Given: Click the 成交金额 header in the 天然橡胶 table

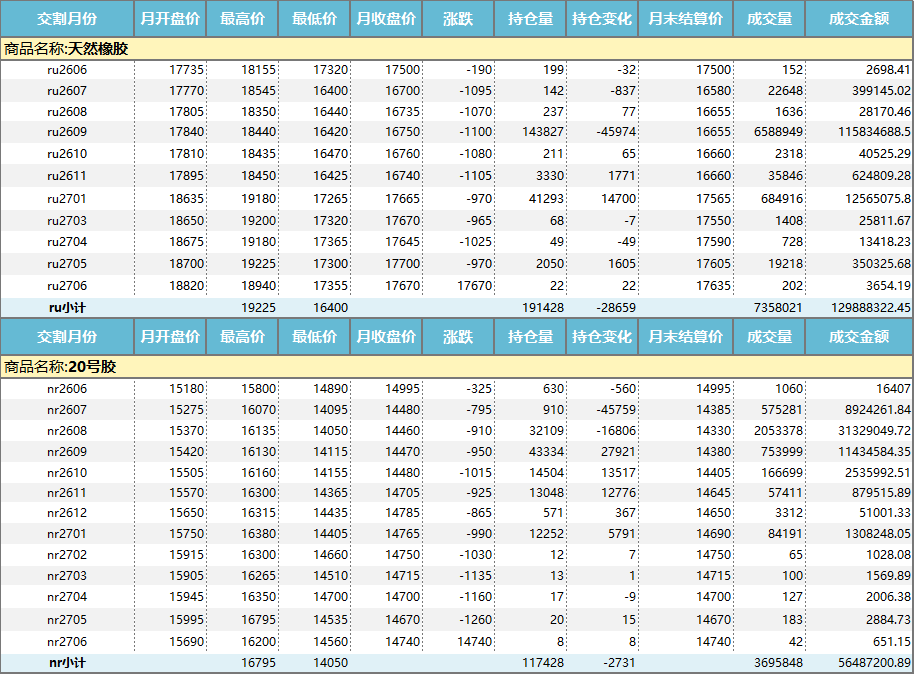Looking at the screenshot, I should [x=859, y=19].
